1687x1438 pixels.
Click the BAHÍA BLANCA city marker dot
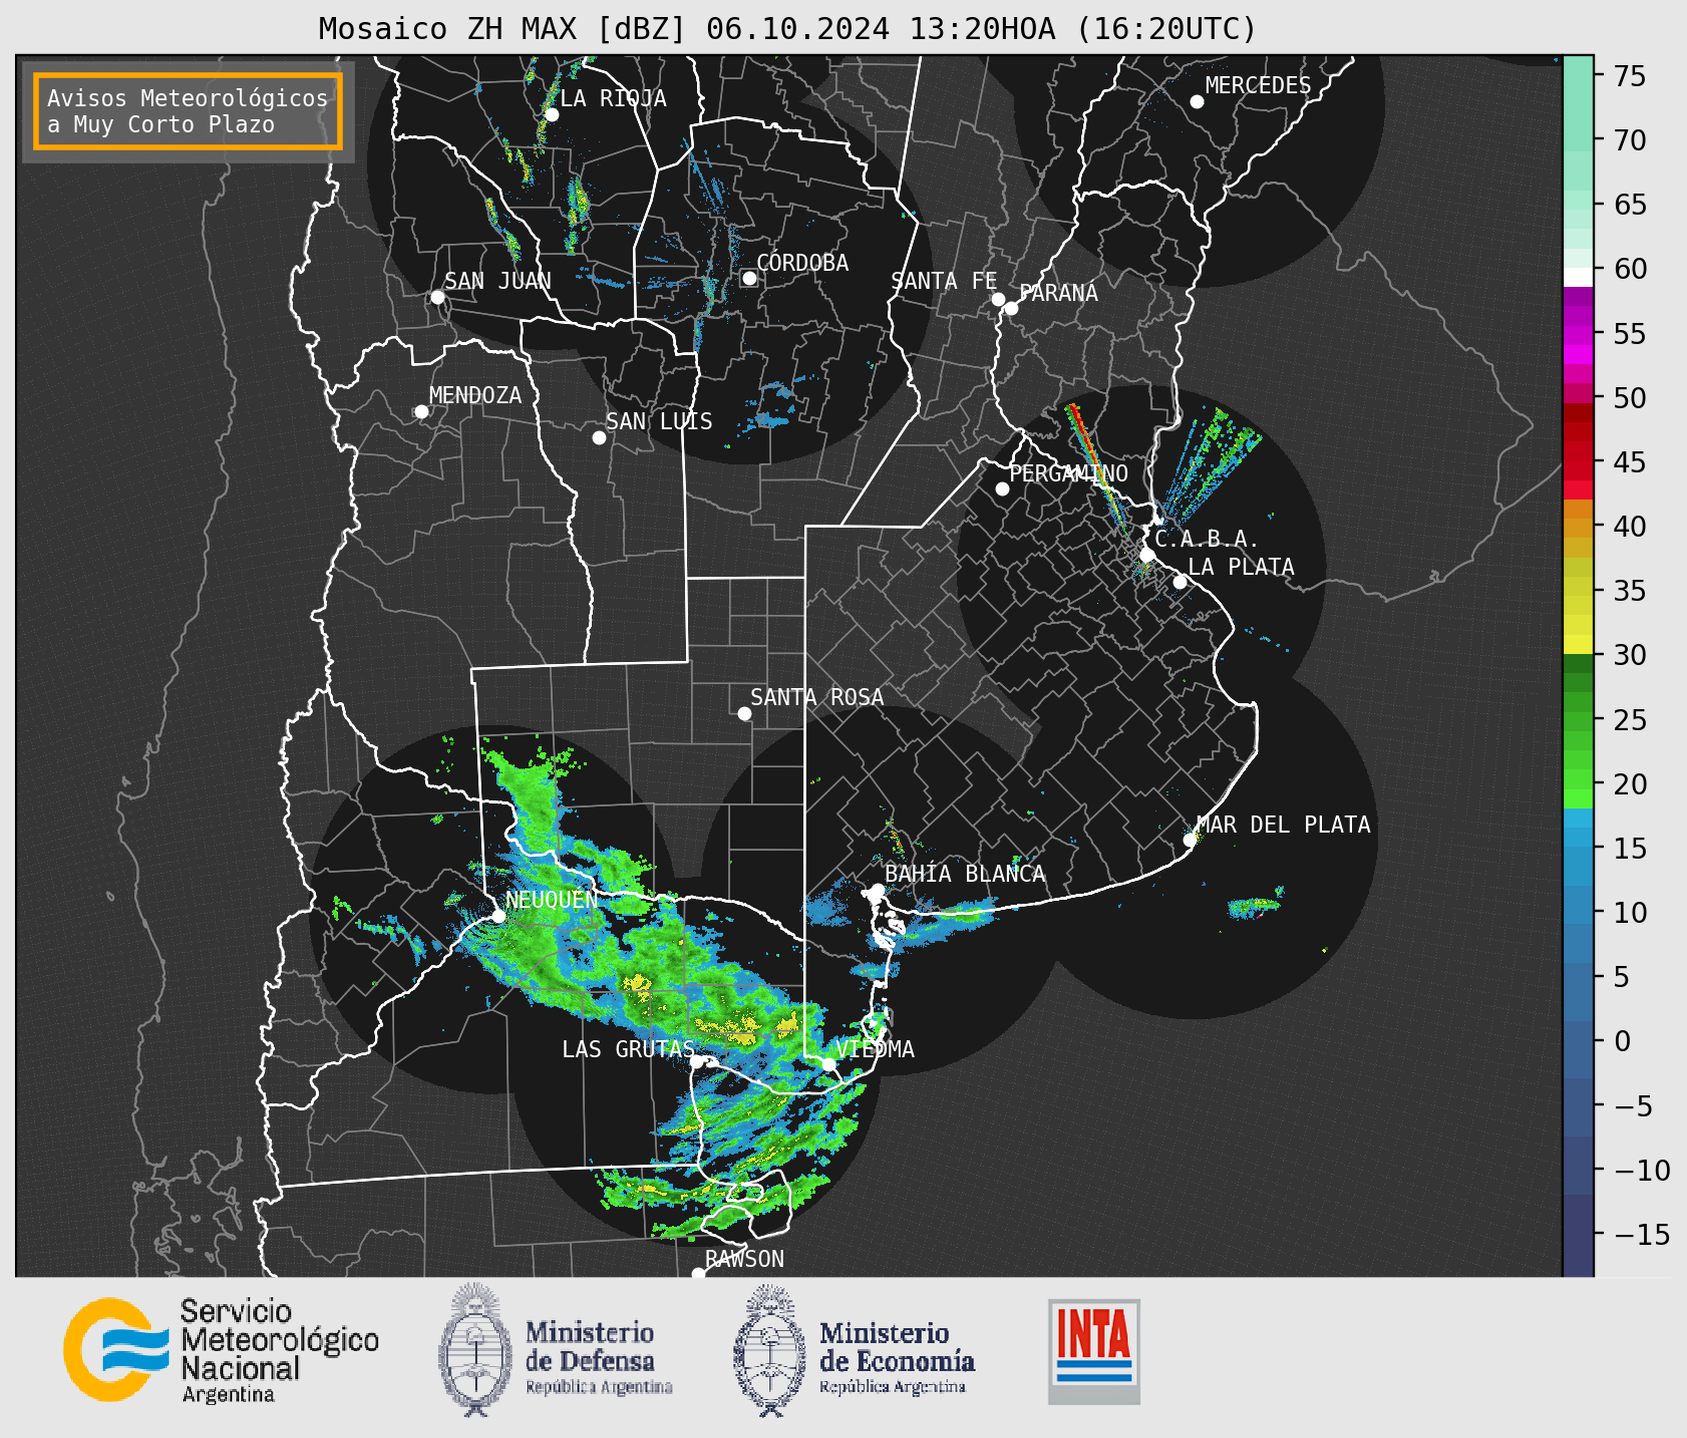click(x=877, y=890)
